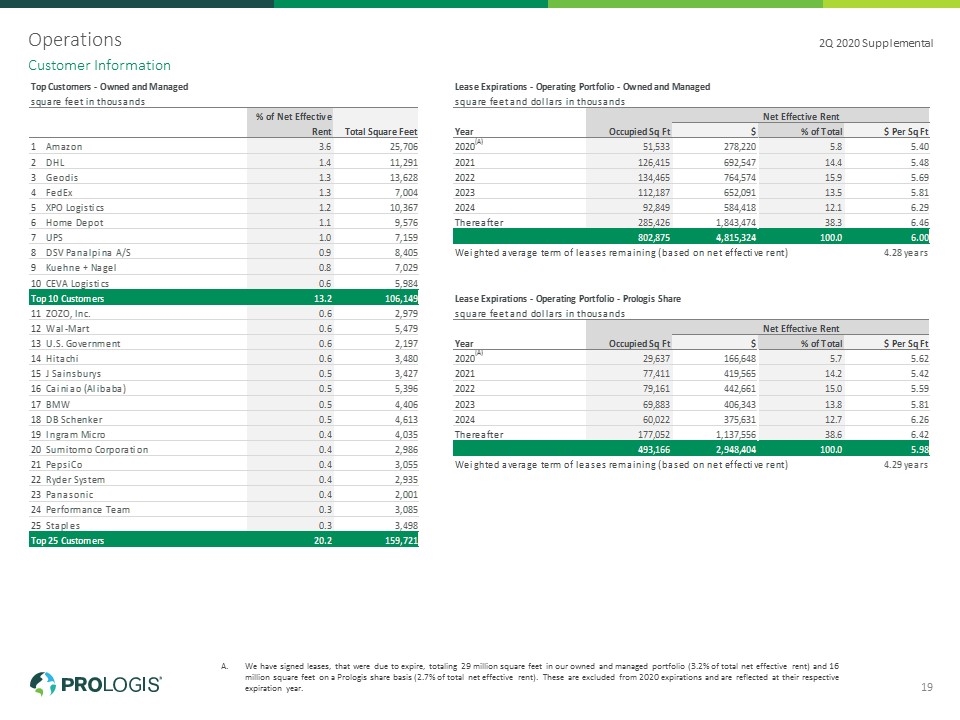
Task: Click the Panasonic customer name
Action: [x=70, y=495]
